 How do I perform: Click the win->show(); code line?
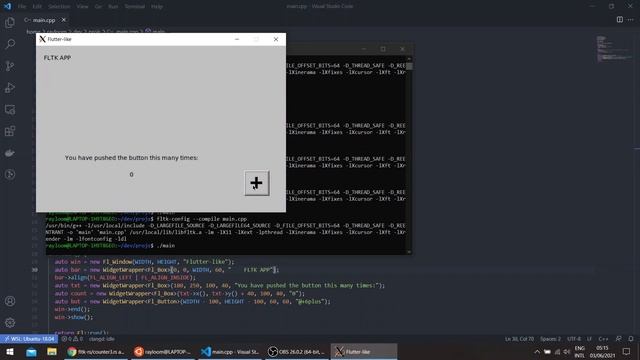click(74, 317)
